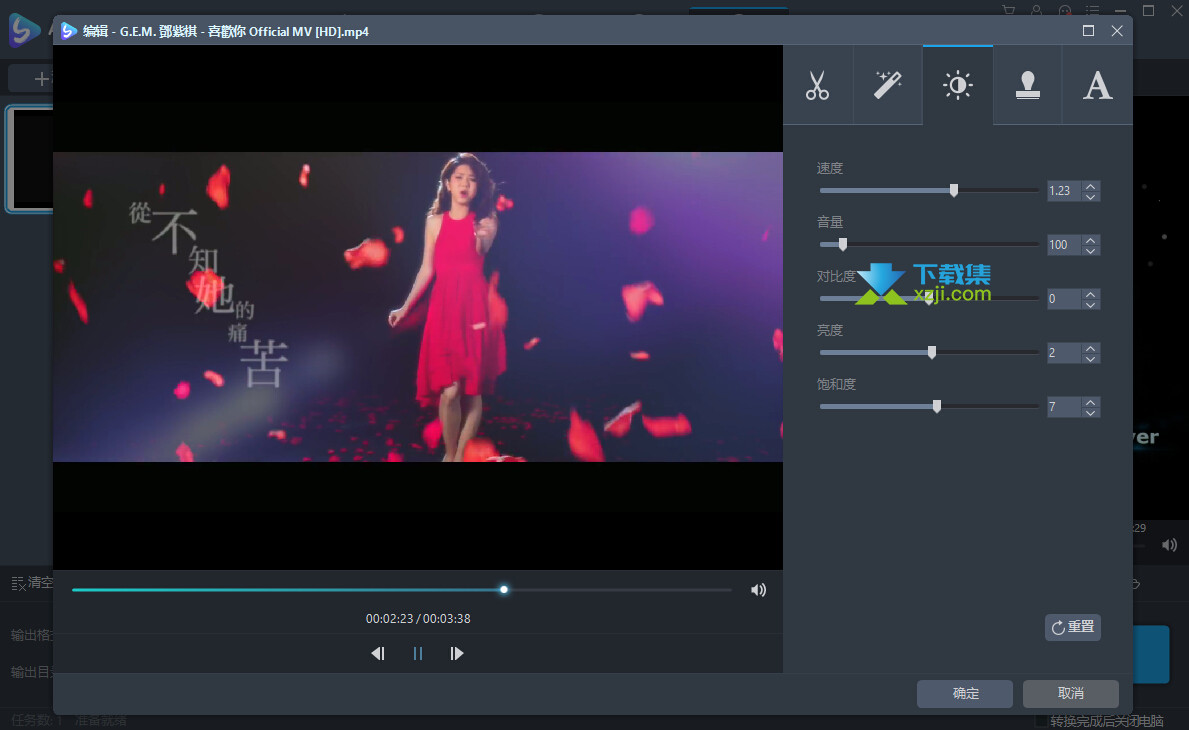Screen dimensions: 1189x730
Task: Decrease 饱和度 saturation with the down arrow
Action: 1090,412
